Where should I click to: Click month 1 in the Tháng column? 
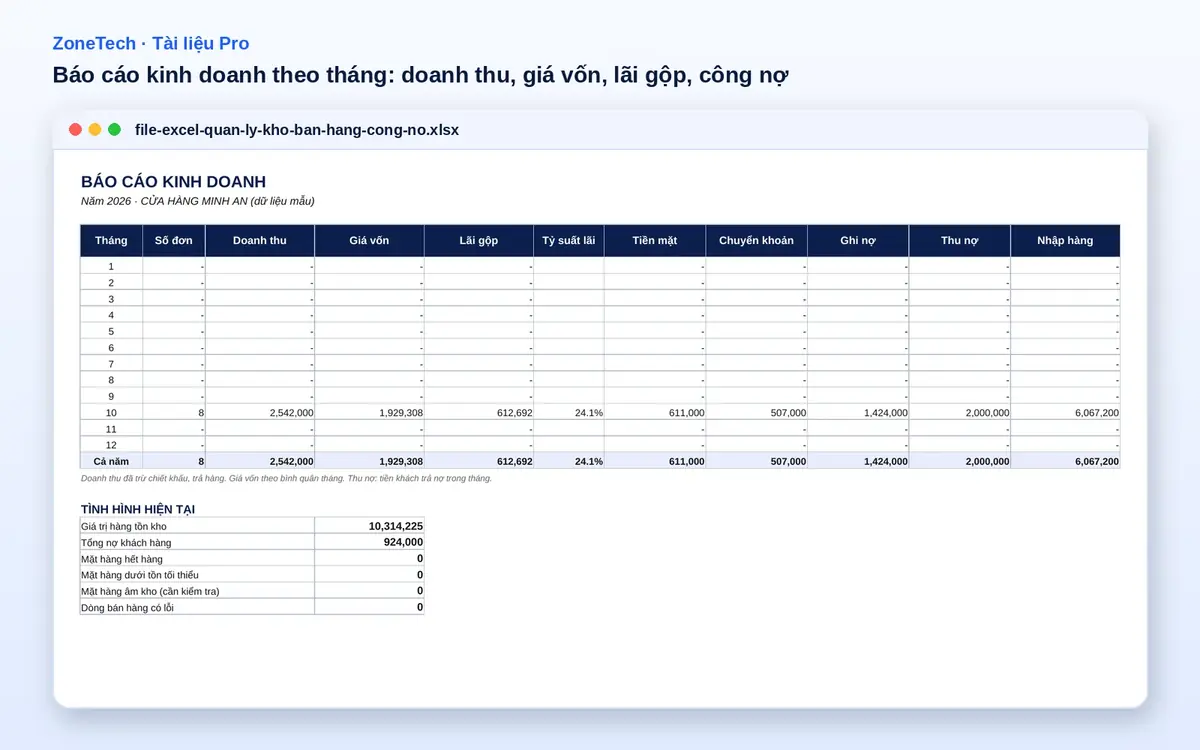[111, 266]
